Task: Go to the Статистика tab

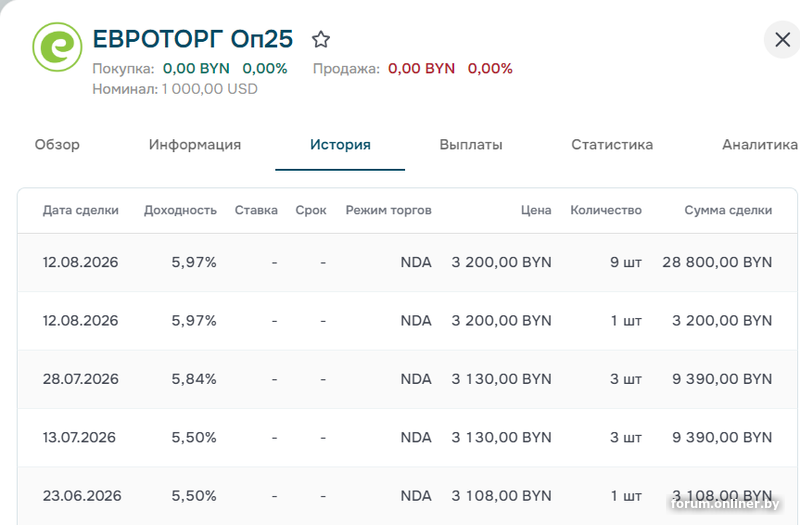Action: coord(612,144)
